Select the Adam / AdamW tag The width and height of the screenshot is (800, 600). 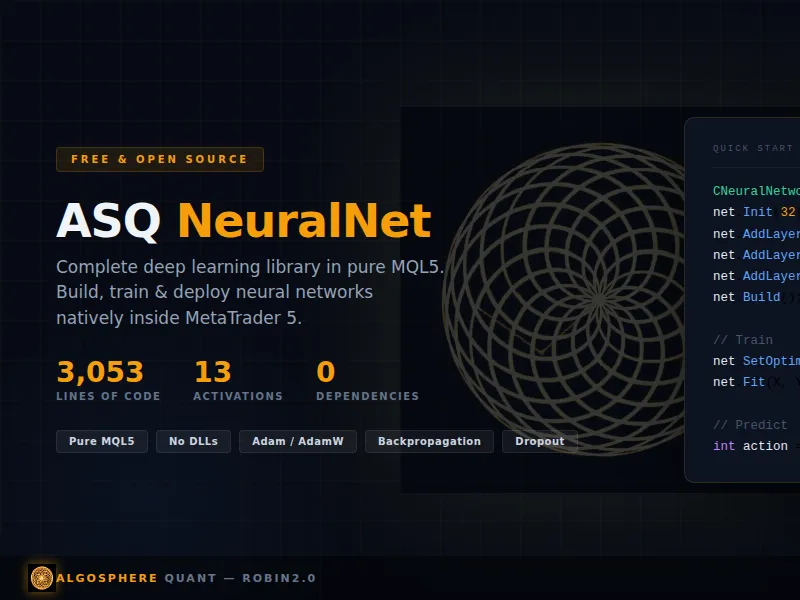coord(297,441)
